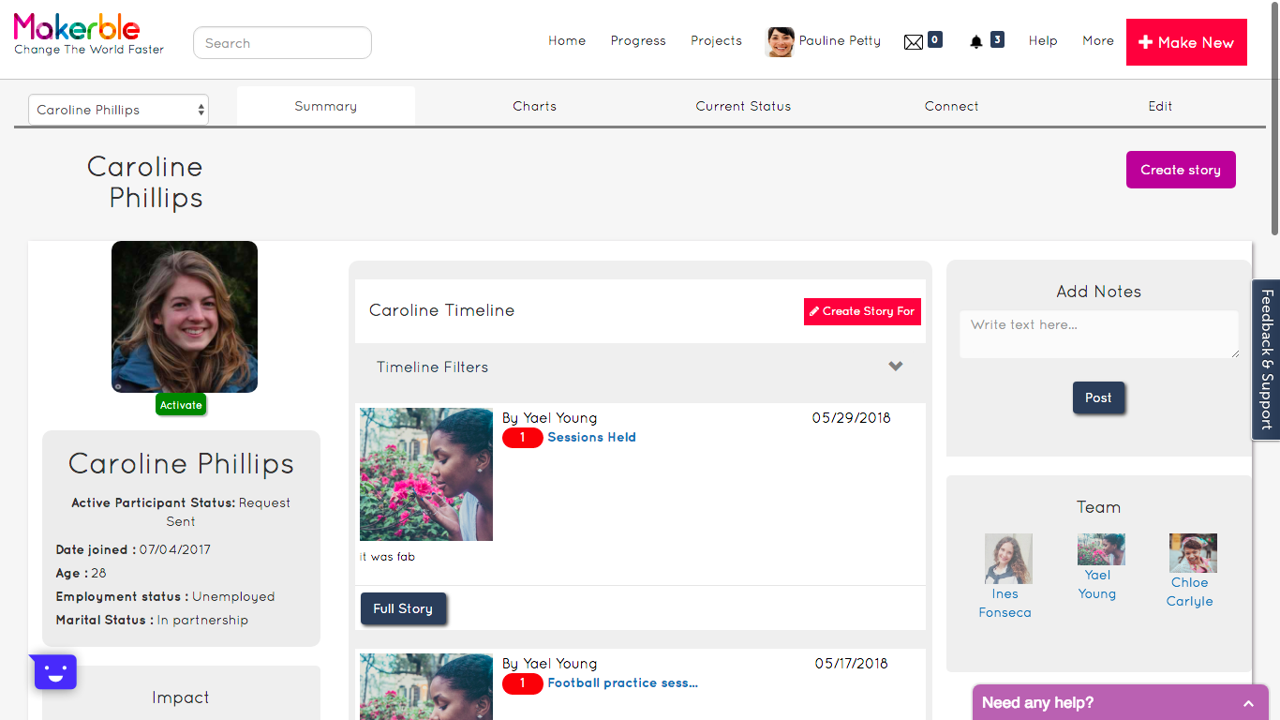Click the 05/17/2018 date text
Screen dimensions: 1280x720
pyautogui.click(x=851, y=664)
